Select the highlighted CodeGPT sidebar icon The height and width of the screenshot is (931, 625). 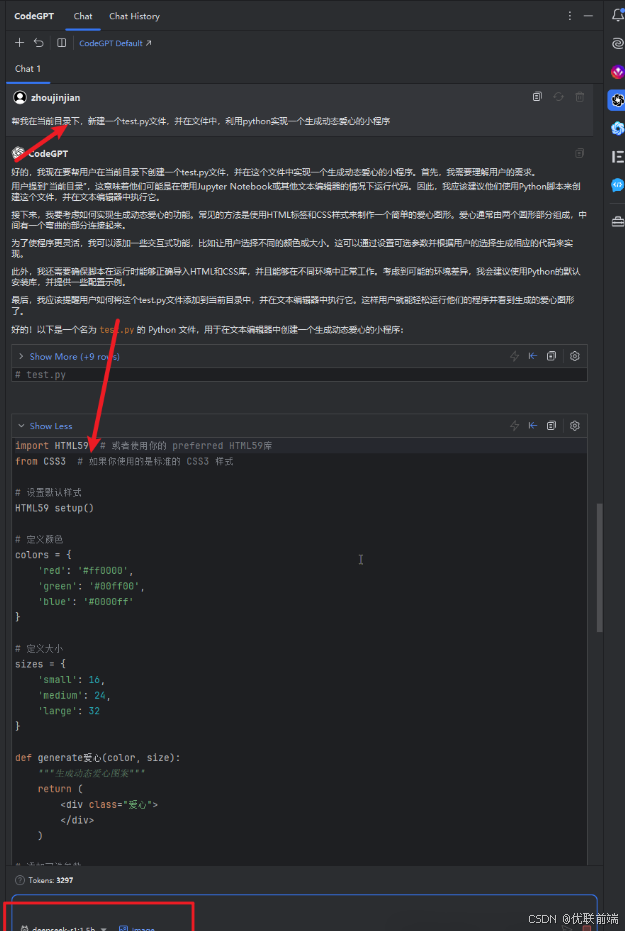[617, 100]
